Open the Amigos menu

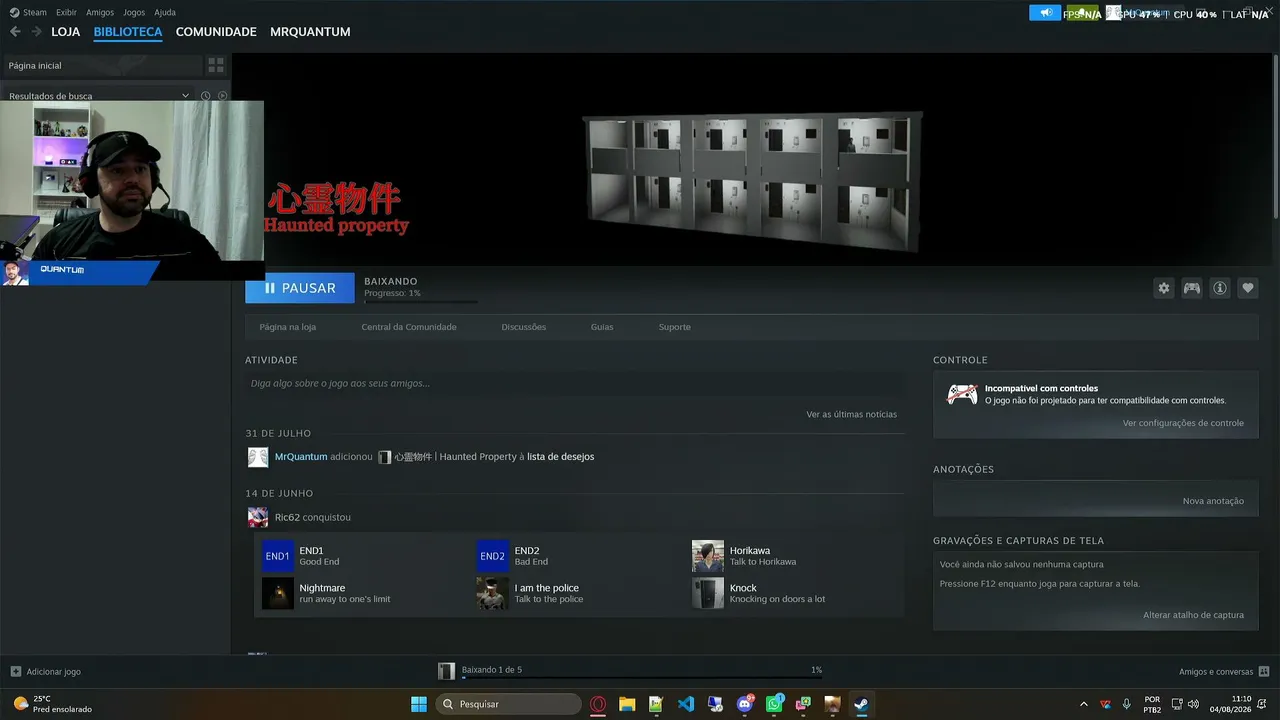click(x=100, y=13)
